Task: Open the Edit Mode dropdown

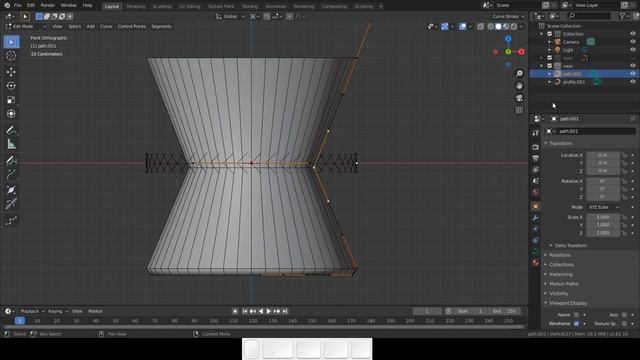Action: click(x=26, y=27)
